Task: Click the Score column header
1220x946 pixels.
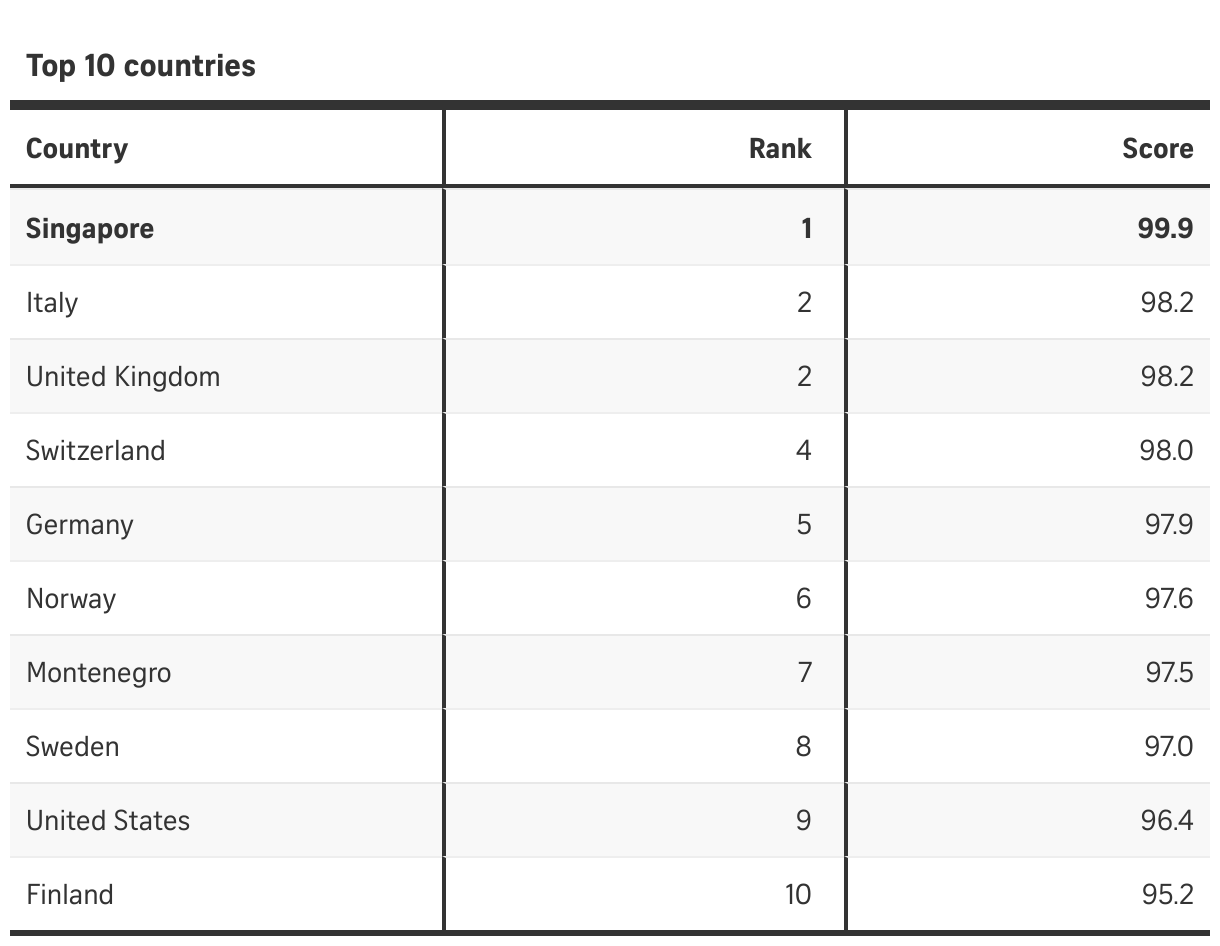Action: (x=1157, y=149)
